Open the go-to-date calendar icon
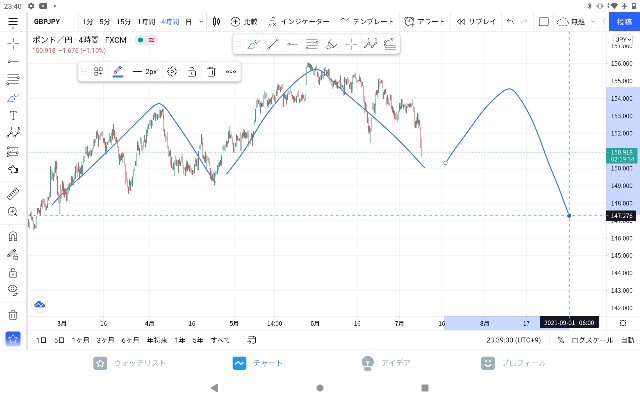The width and height of the screenshot is (640, 400). point(252,340)
